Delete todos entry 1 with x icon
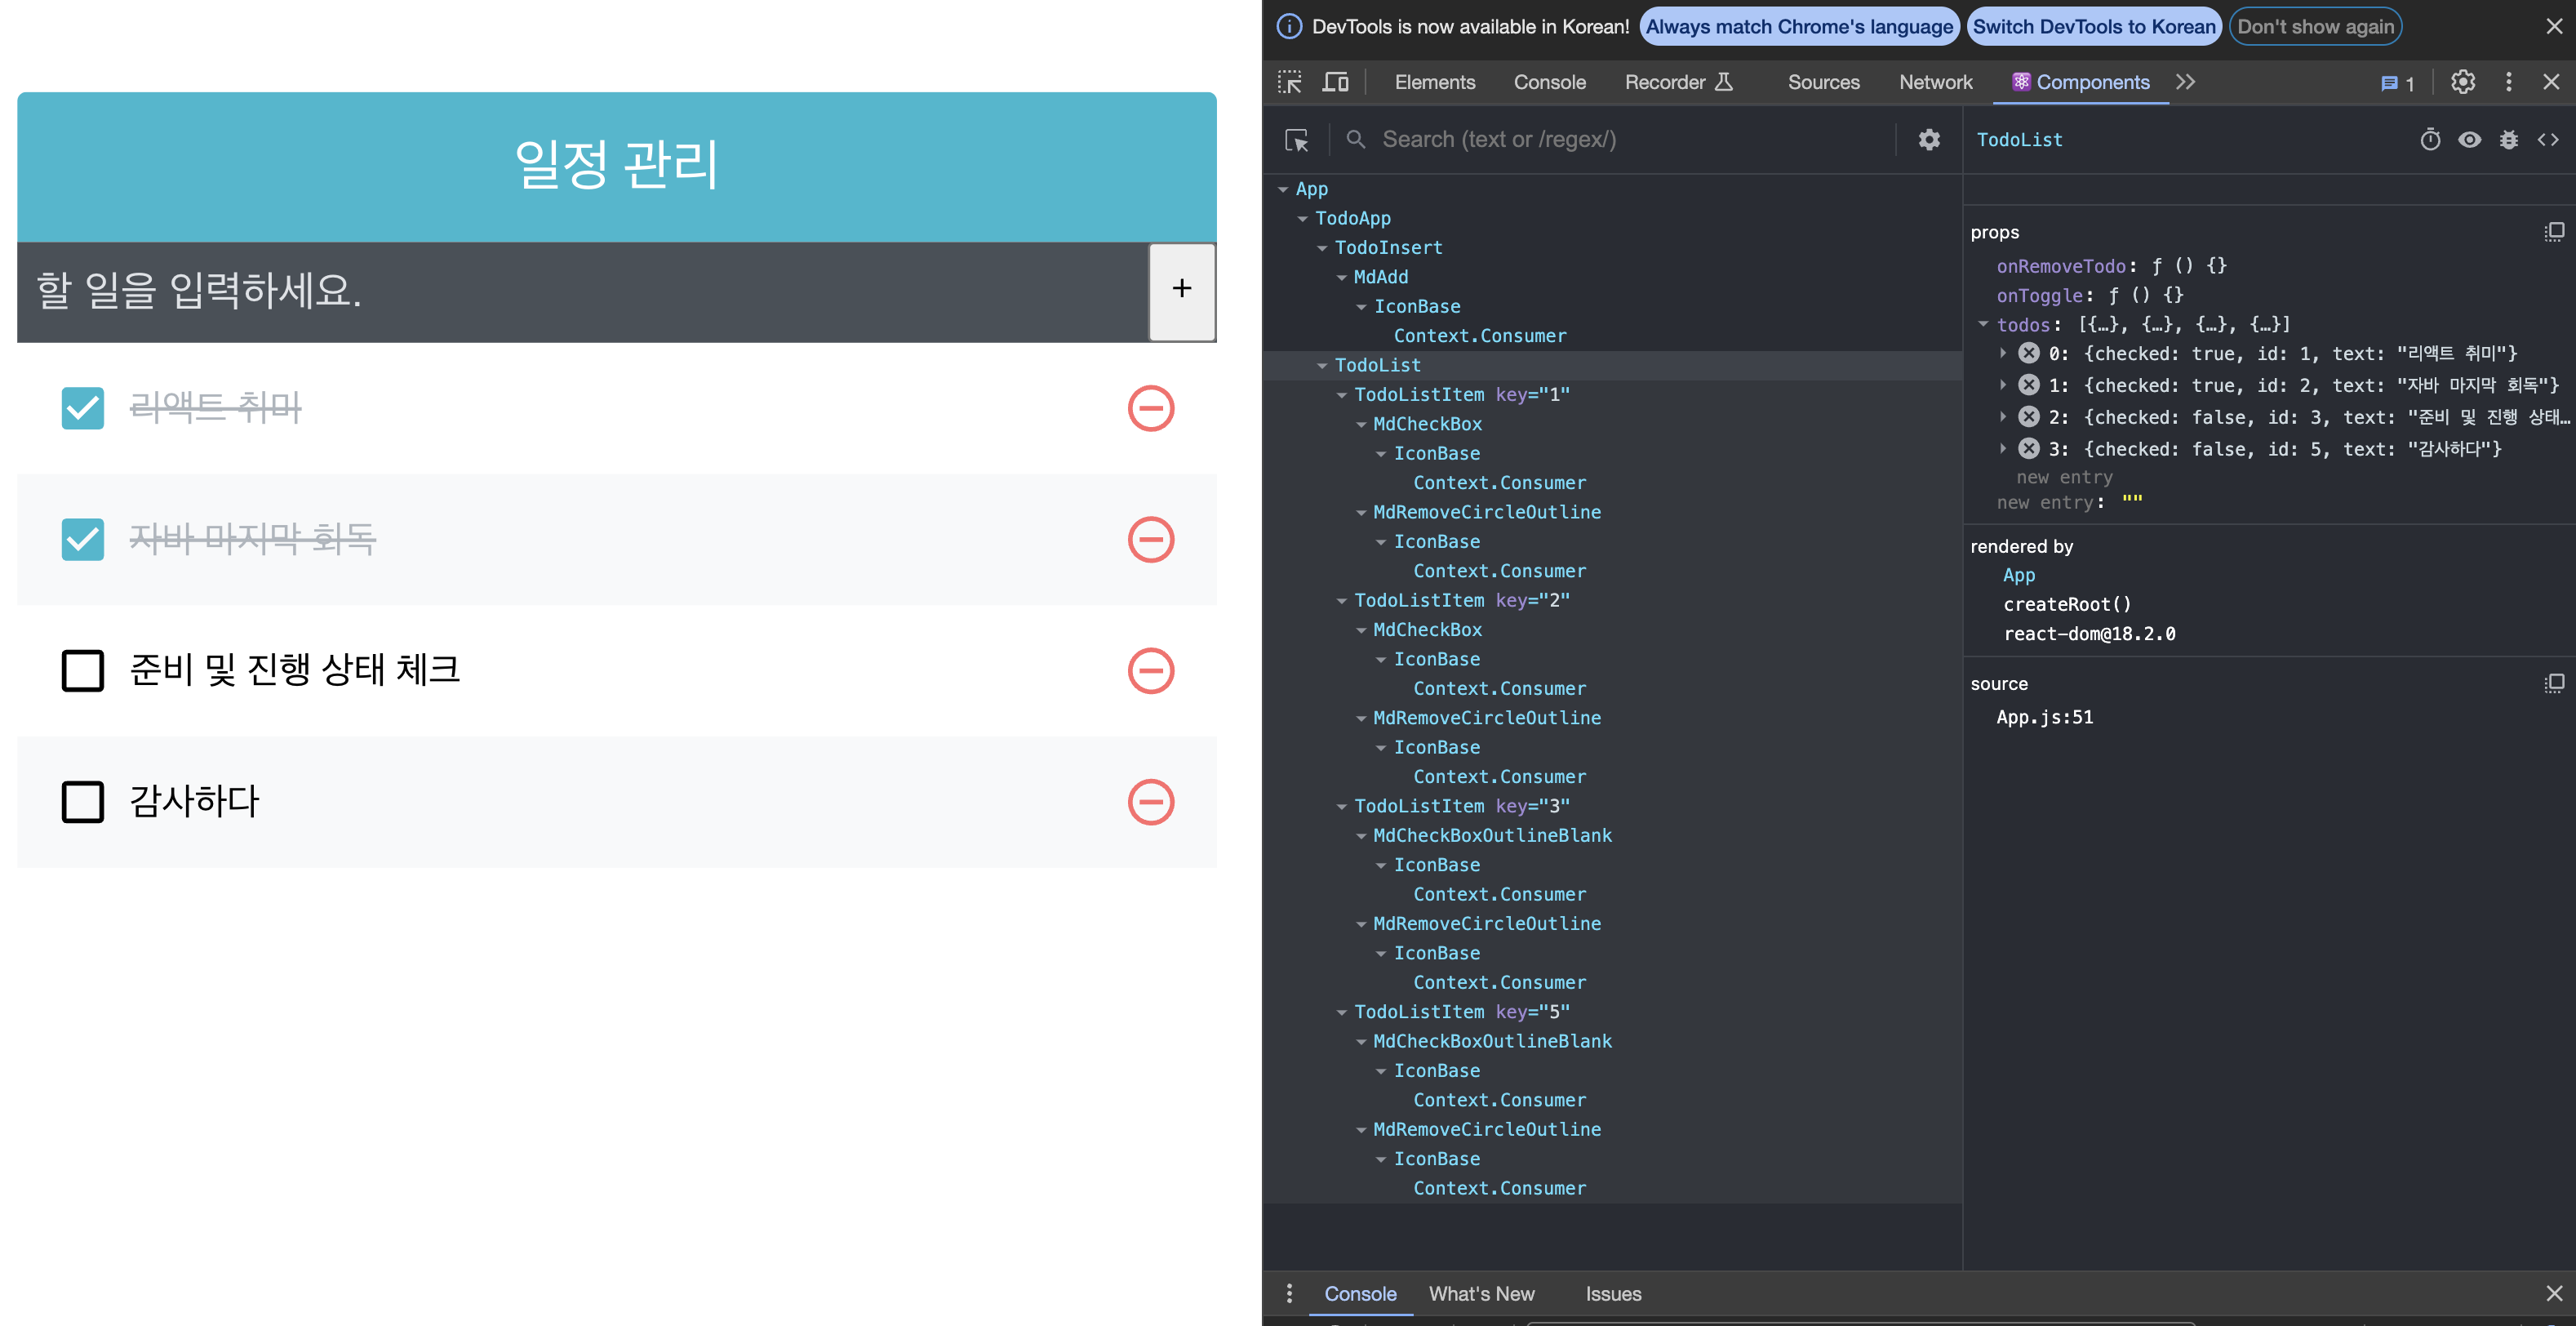Screen dimensions: 2576x1326 (2028, 385)
